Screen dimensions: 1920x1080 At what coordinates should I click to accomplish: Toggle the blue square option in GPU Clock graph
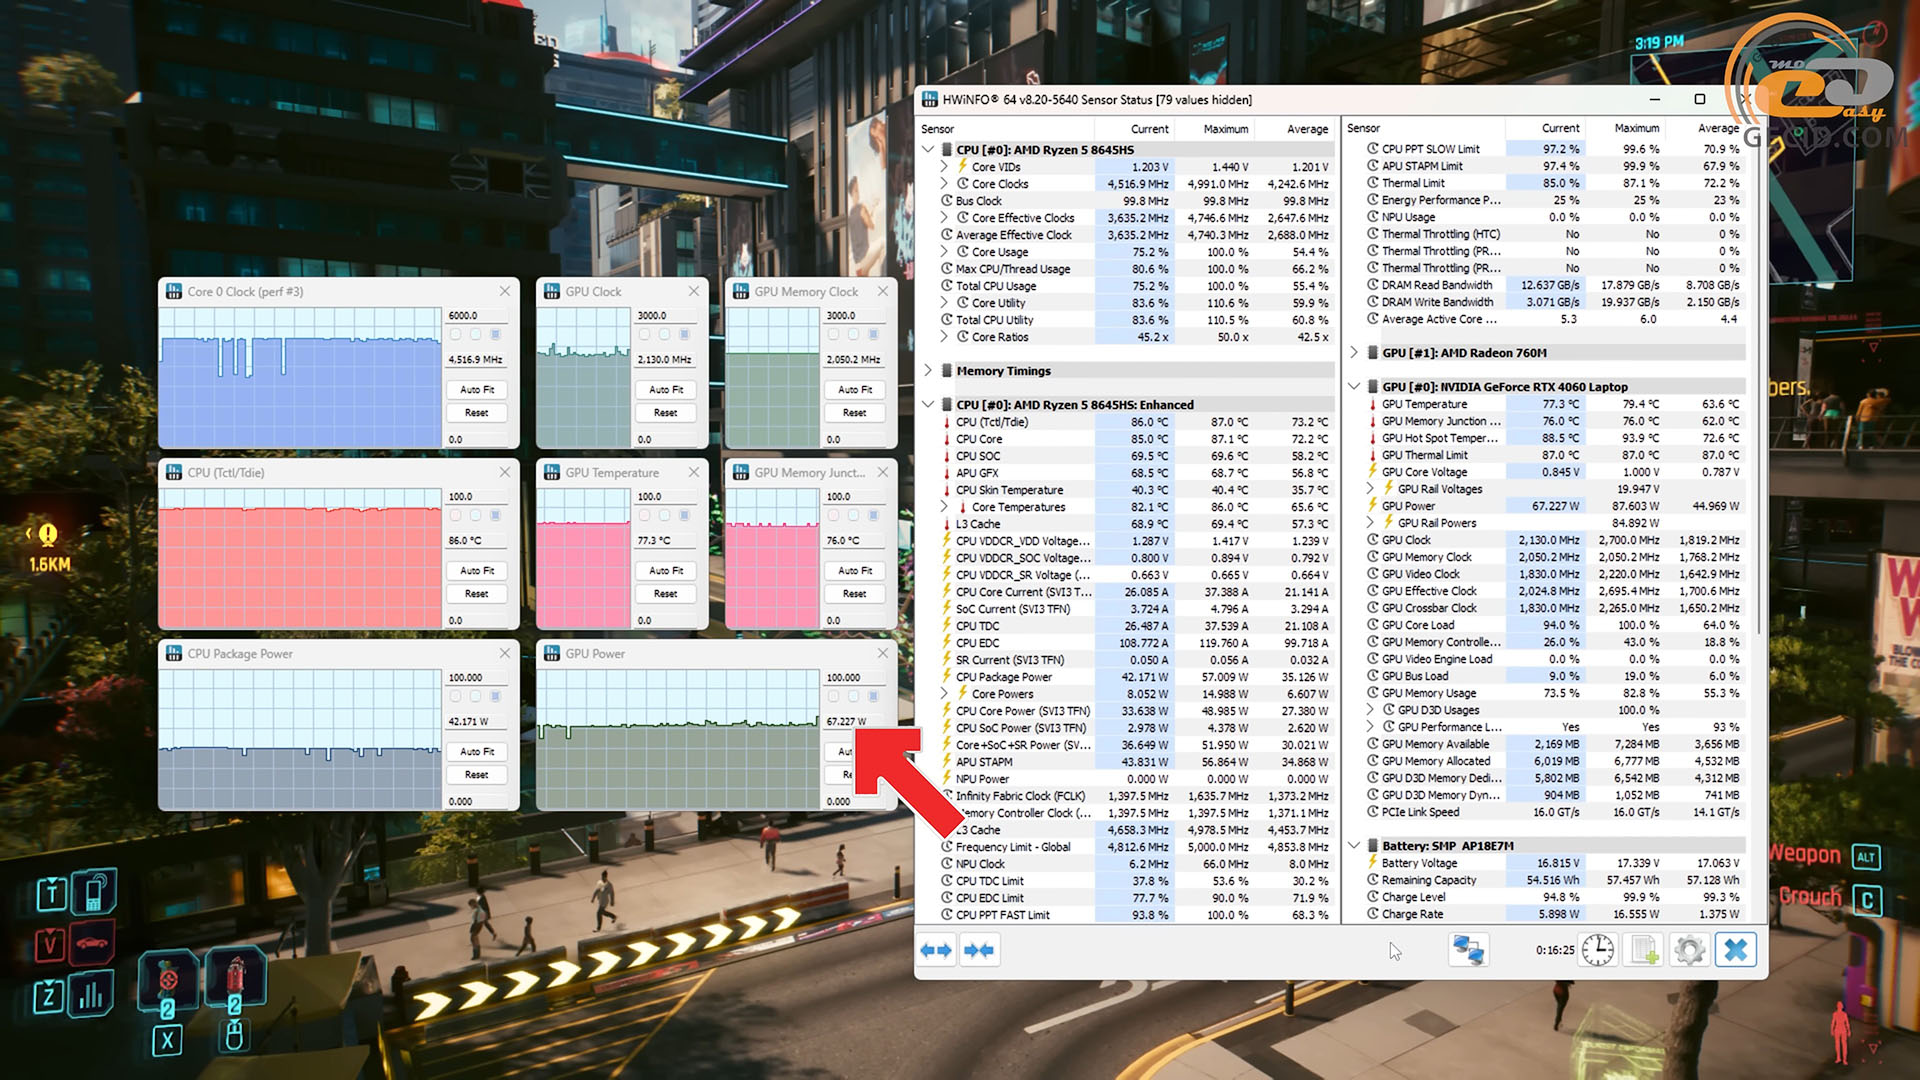click(x=684, y=334)
